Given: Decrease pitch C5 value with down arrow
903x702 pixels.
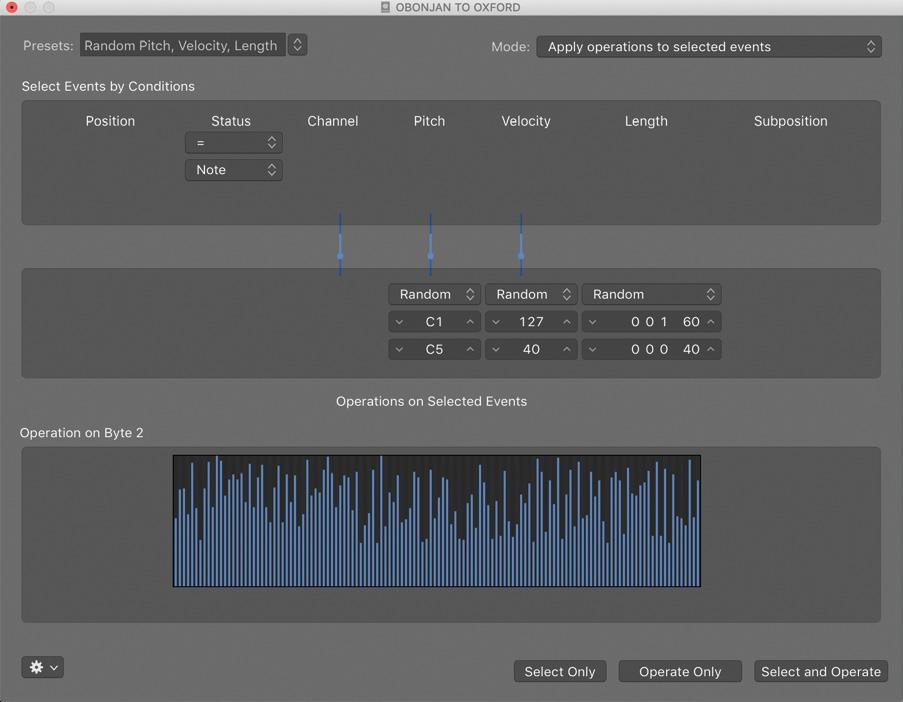Looking at the screenshot, I should click(400, 350).
